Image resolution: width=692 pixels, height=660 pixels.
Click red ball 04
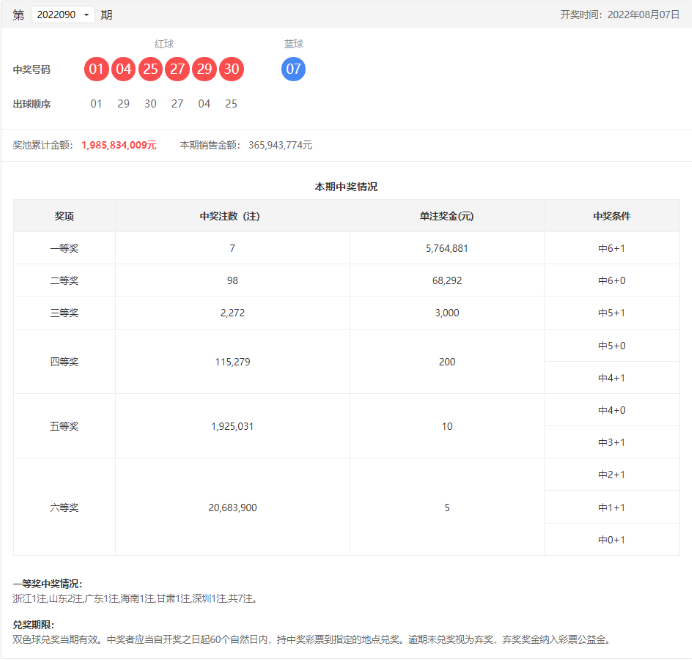click(124, 69)
